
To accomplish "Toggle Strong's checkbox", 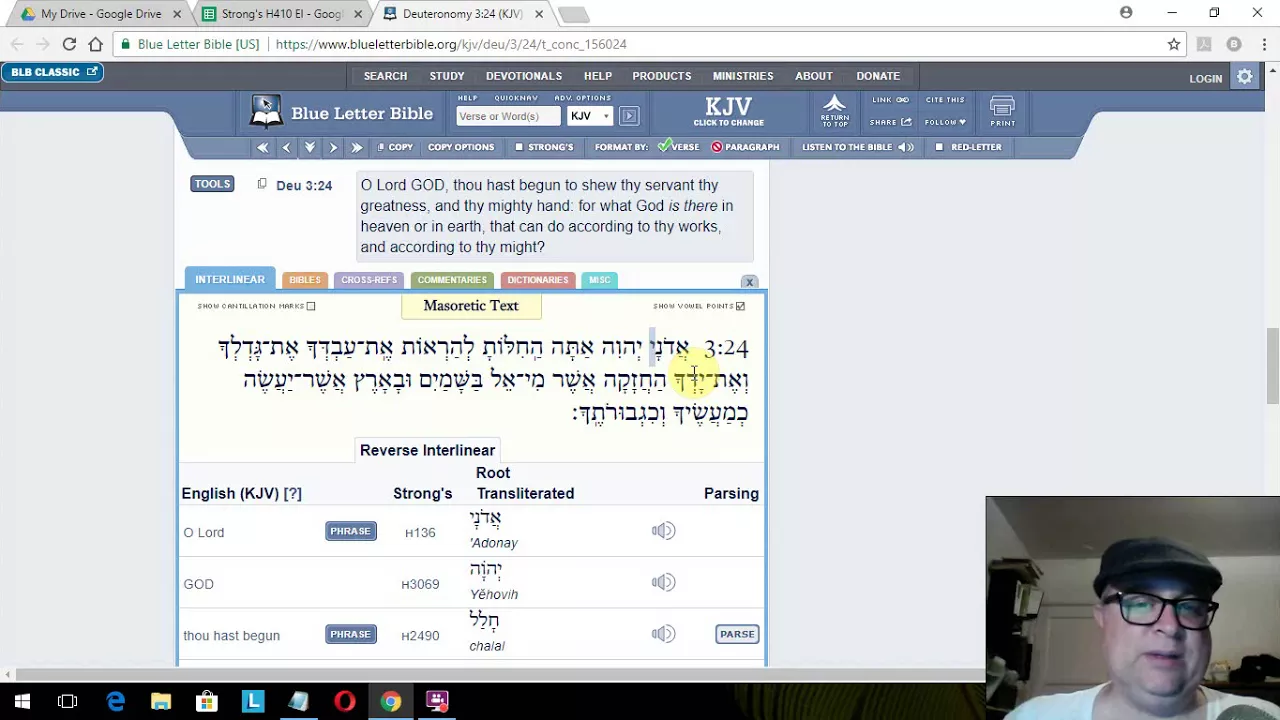I will [x=518, y=147].
